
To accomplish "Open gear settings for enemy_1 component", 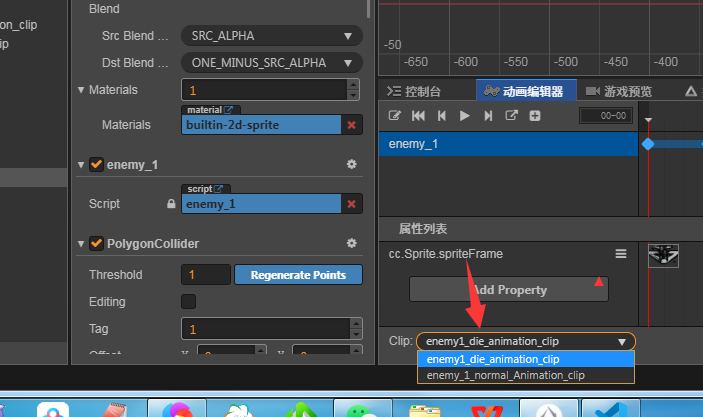I will 351,164.
